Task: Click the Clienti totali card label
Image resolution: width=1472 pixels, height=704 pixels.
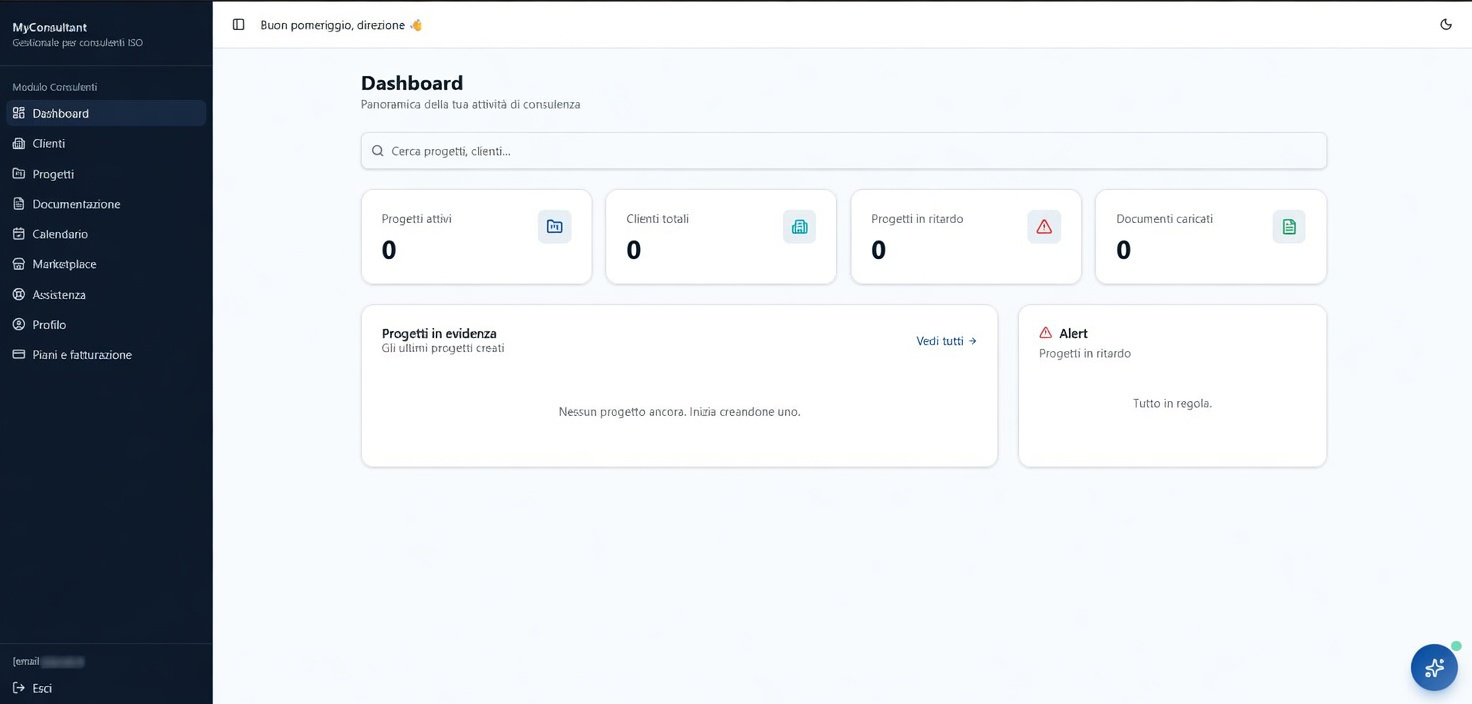Action: pyautogui.click(x=657, y=218)
